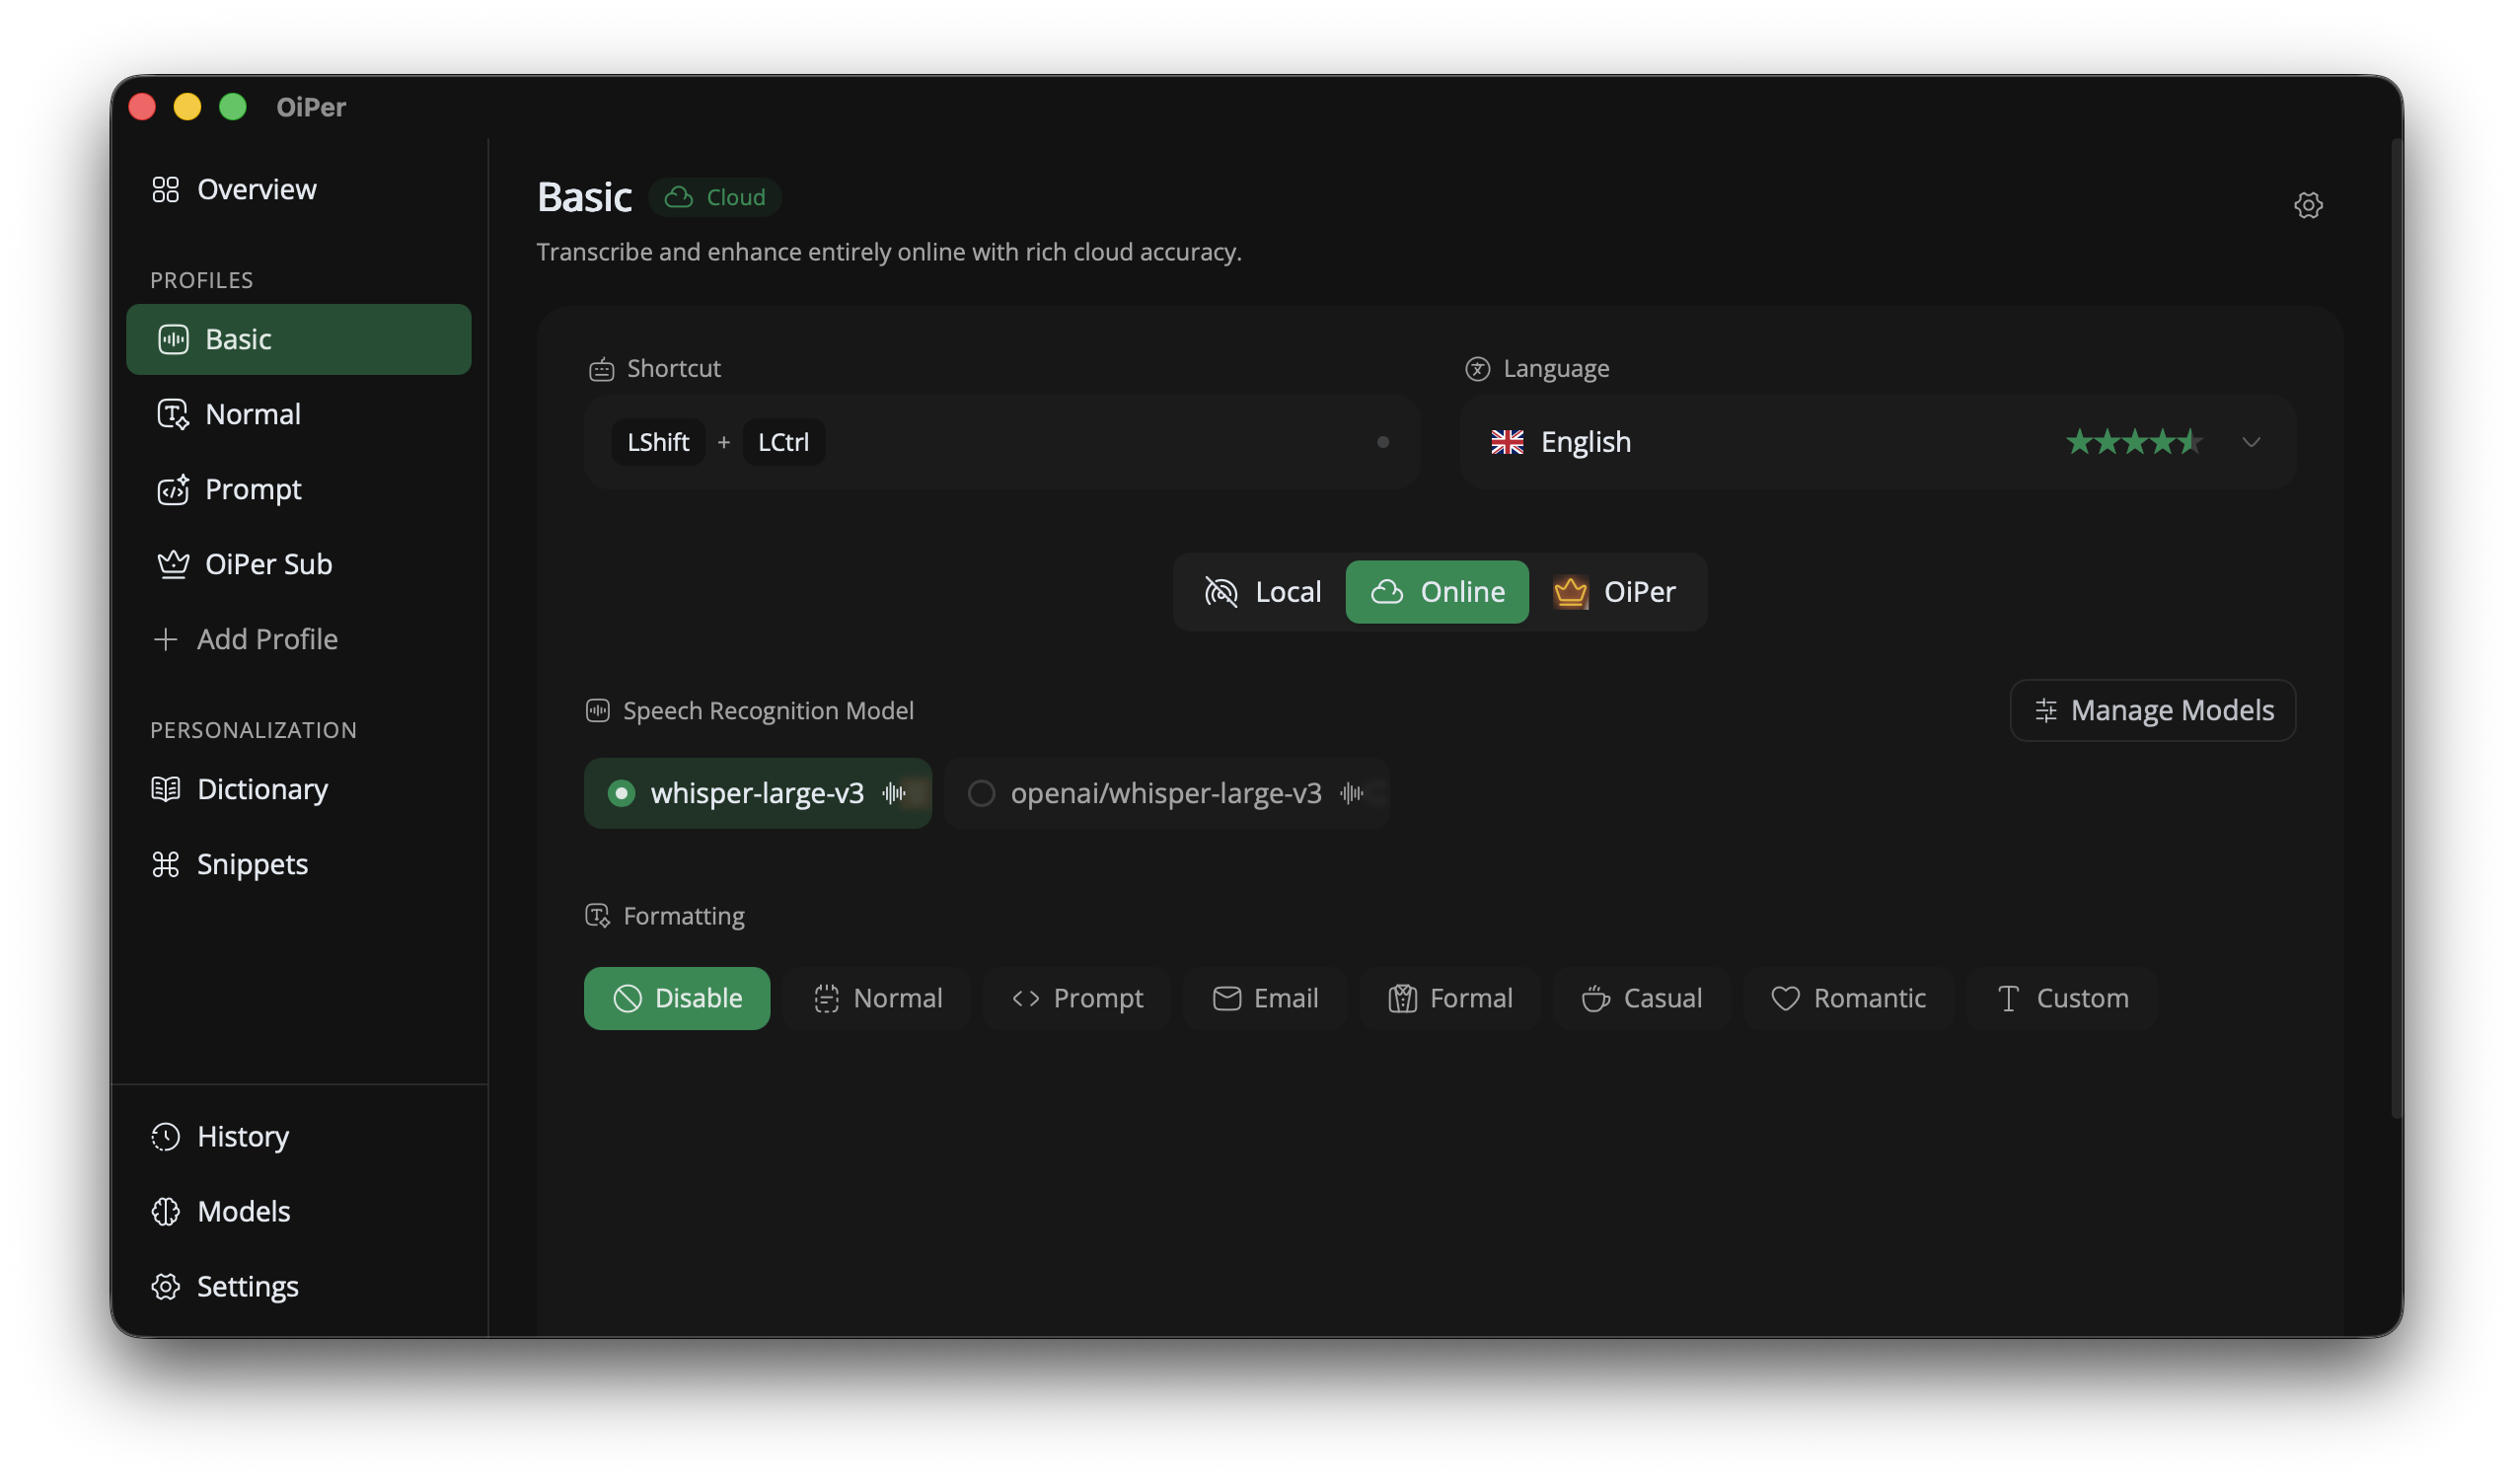Click the PROFILES section label

[x=201, y=280]
